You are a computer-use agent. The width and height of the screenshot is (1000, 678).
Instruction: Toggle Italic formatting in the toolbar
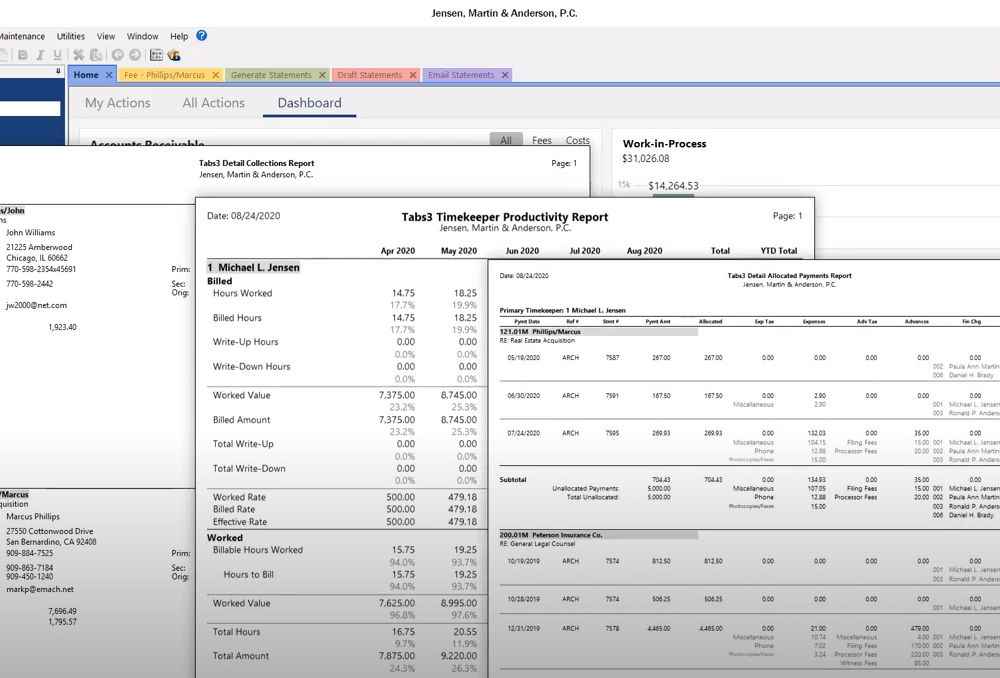(x=40, y=55)
